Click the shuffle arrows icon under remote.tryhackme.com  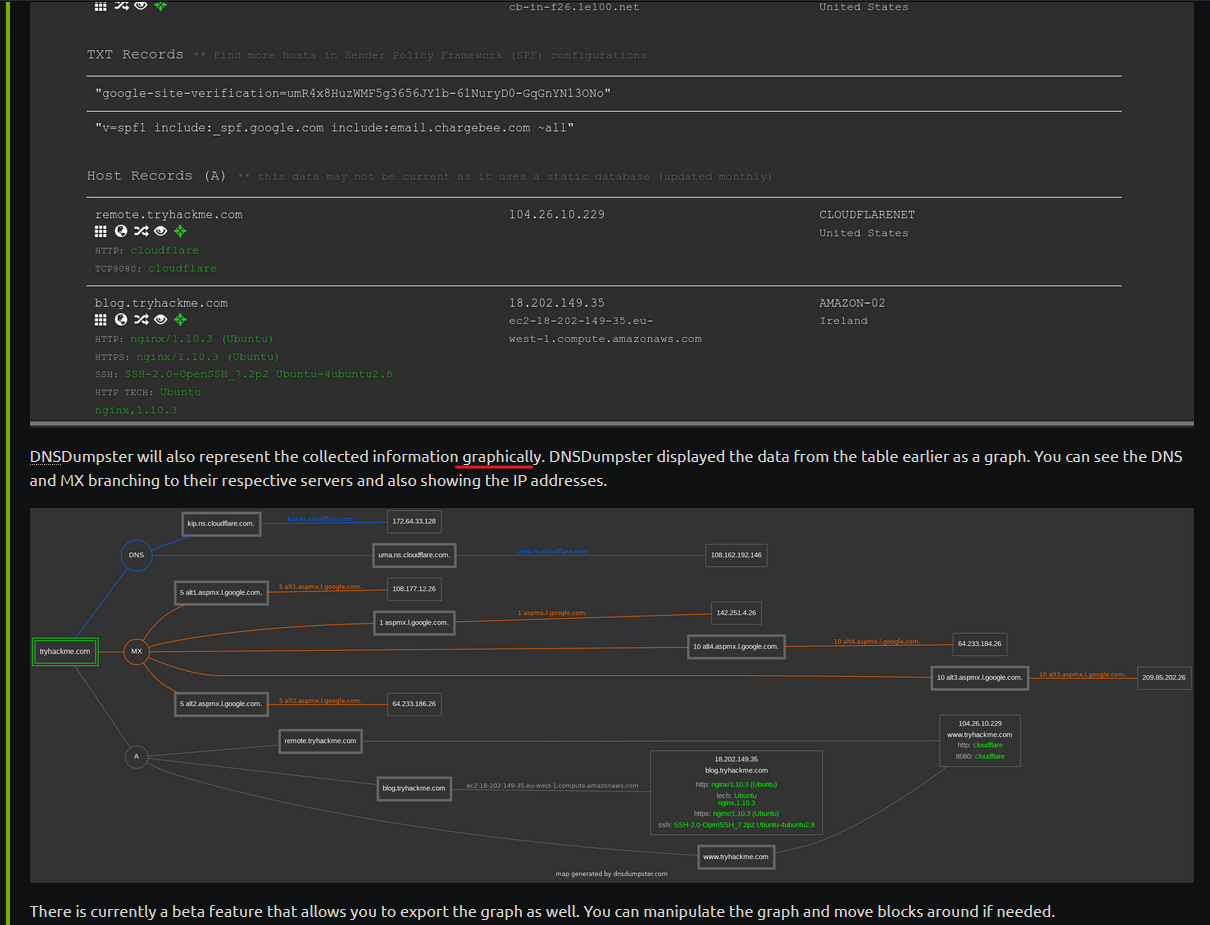141,232
